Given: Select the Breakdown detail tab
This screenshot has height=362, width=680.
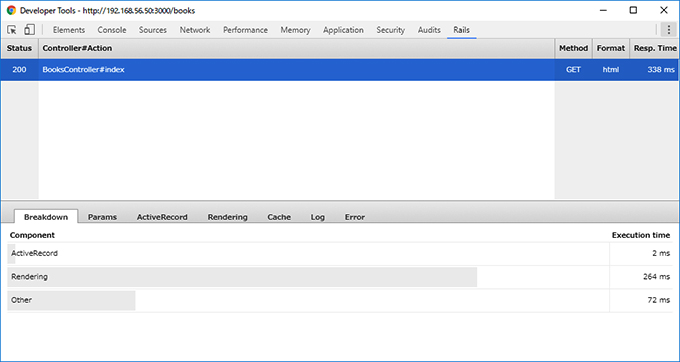Looking at the screenshot, I should pyautogui.click(x=46, y=217).
